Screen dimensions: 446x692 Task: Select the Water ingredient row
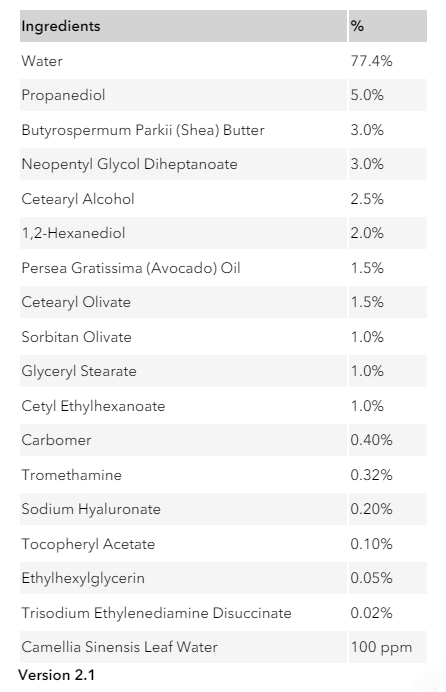click(223, 61)
